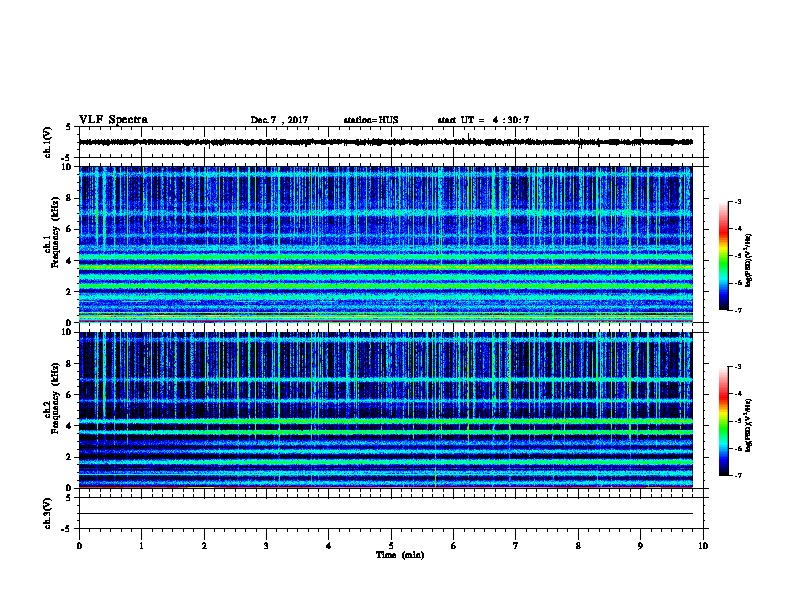Click the ch.1 voltage waveform trace
The width and height of the screenshot is (792, 612).
click(386, 142)
